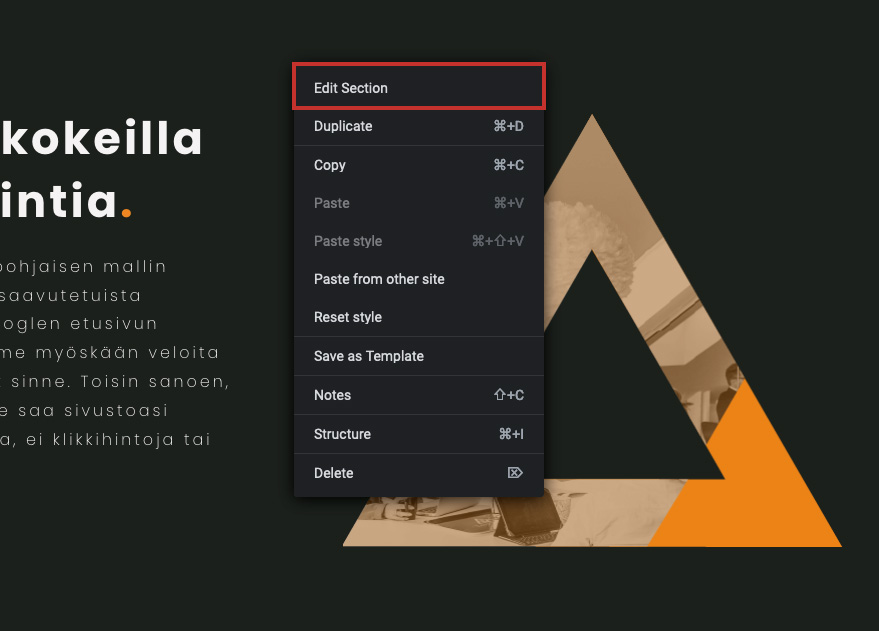
Task: Click the Copy menu entry
Action: tap(419, 165)
